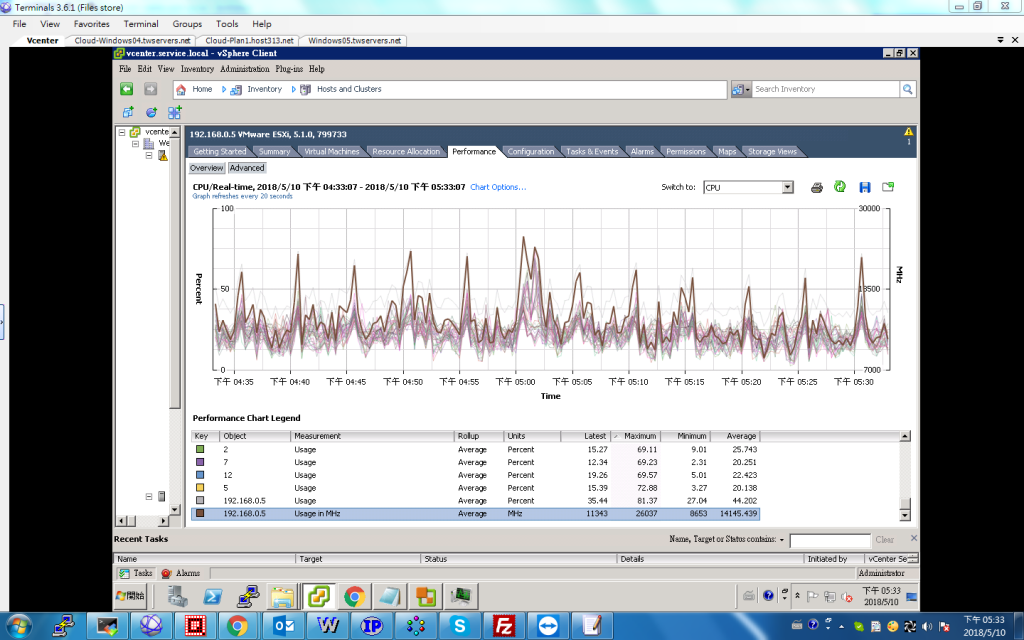The height and width of the screenshot is (640, 1024).
Task: Click the brown swatch for Usage in MHz
Action: click(200, 513)
